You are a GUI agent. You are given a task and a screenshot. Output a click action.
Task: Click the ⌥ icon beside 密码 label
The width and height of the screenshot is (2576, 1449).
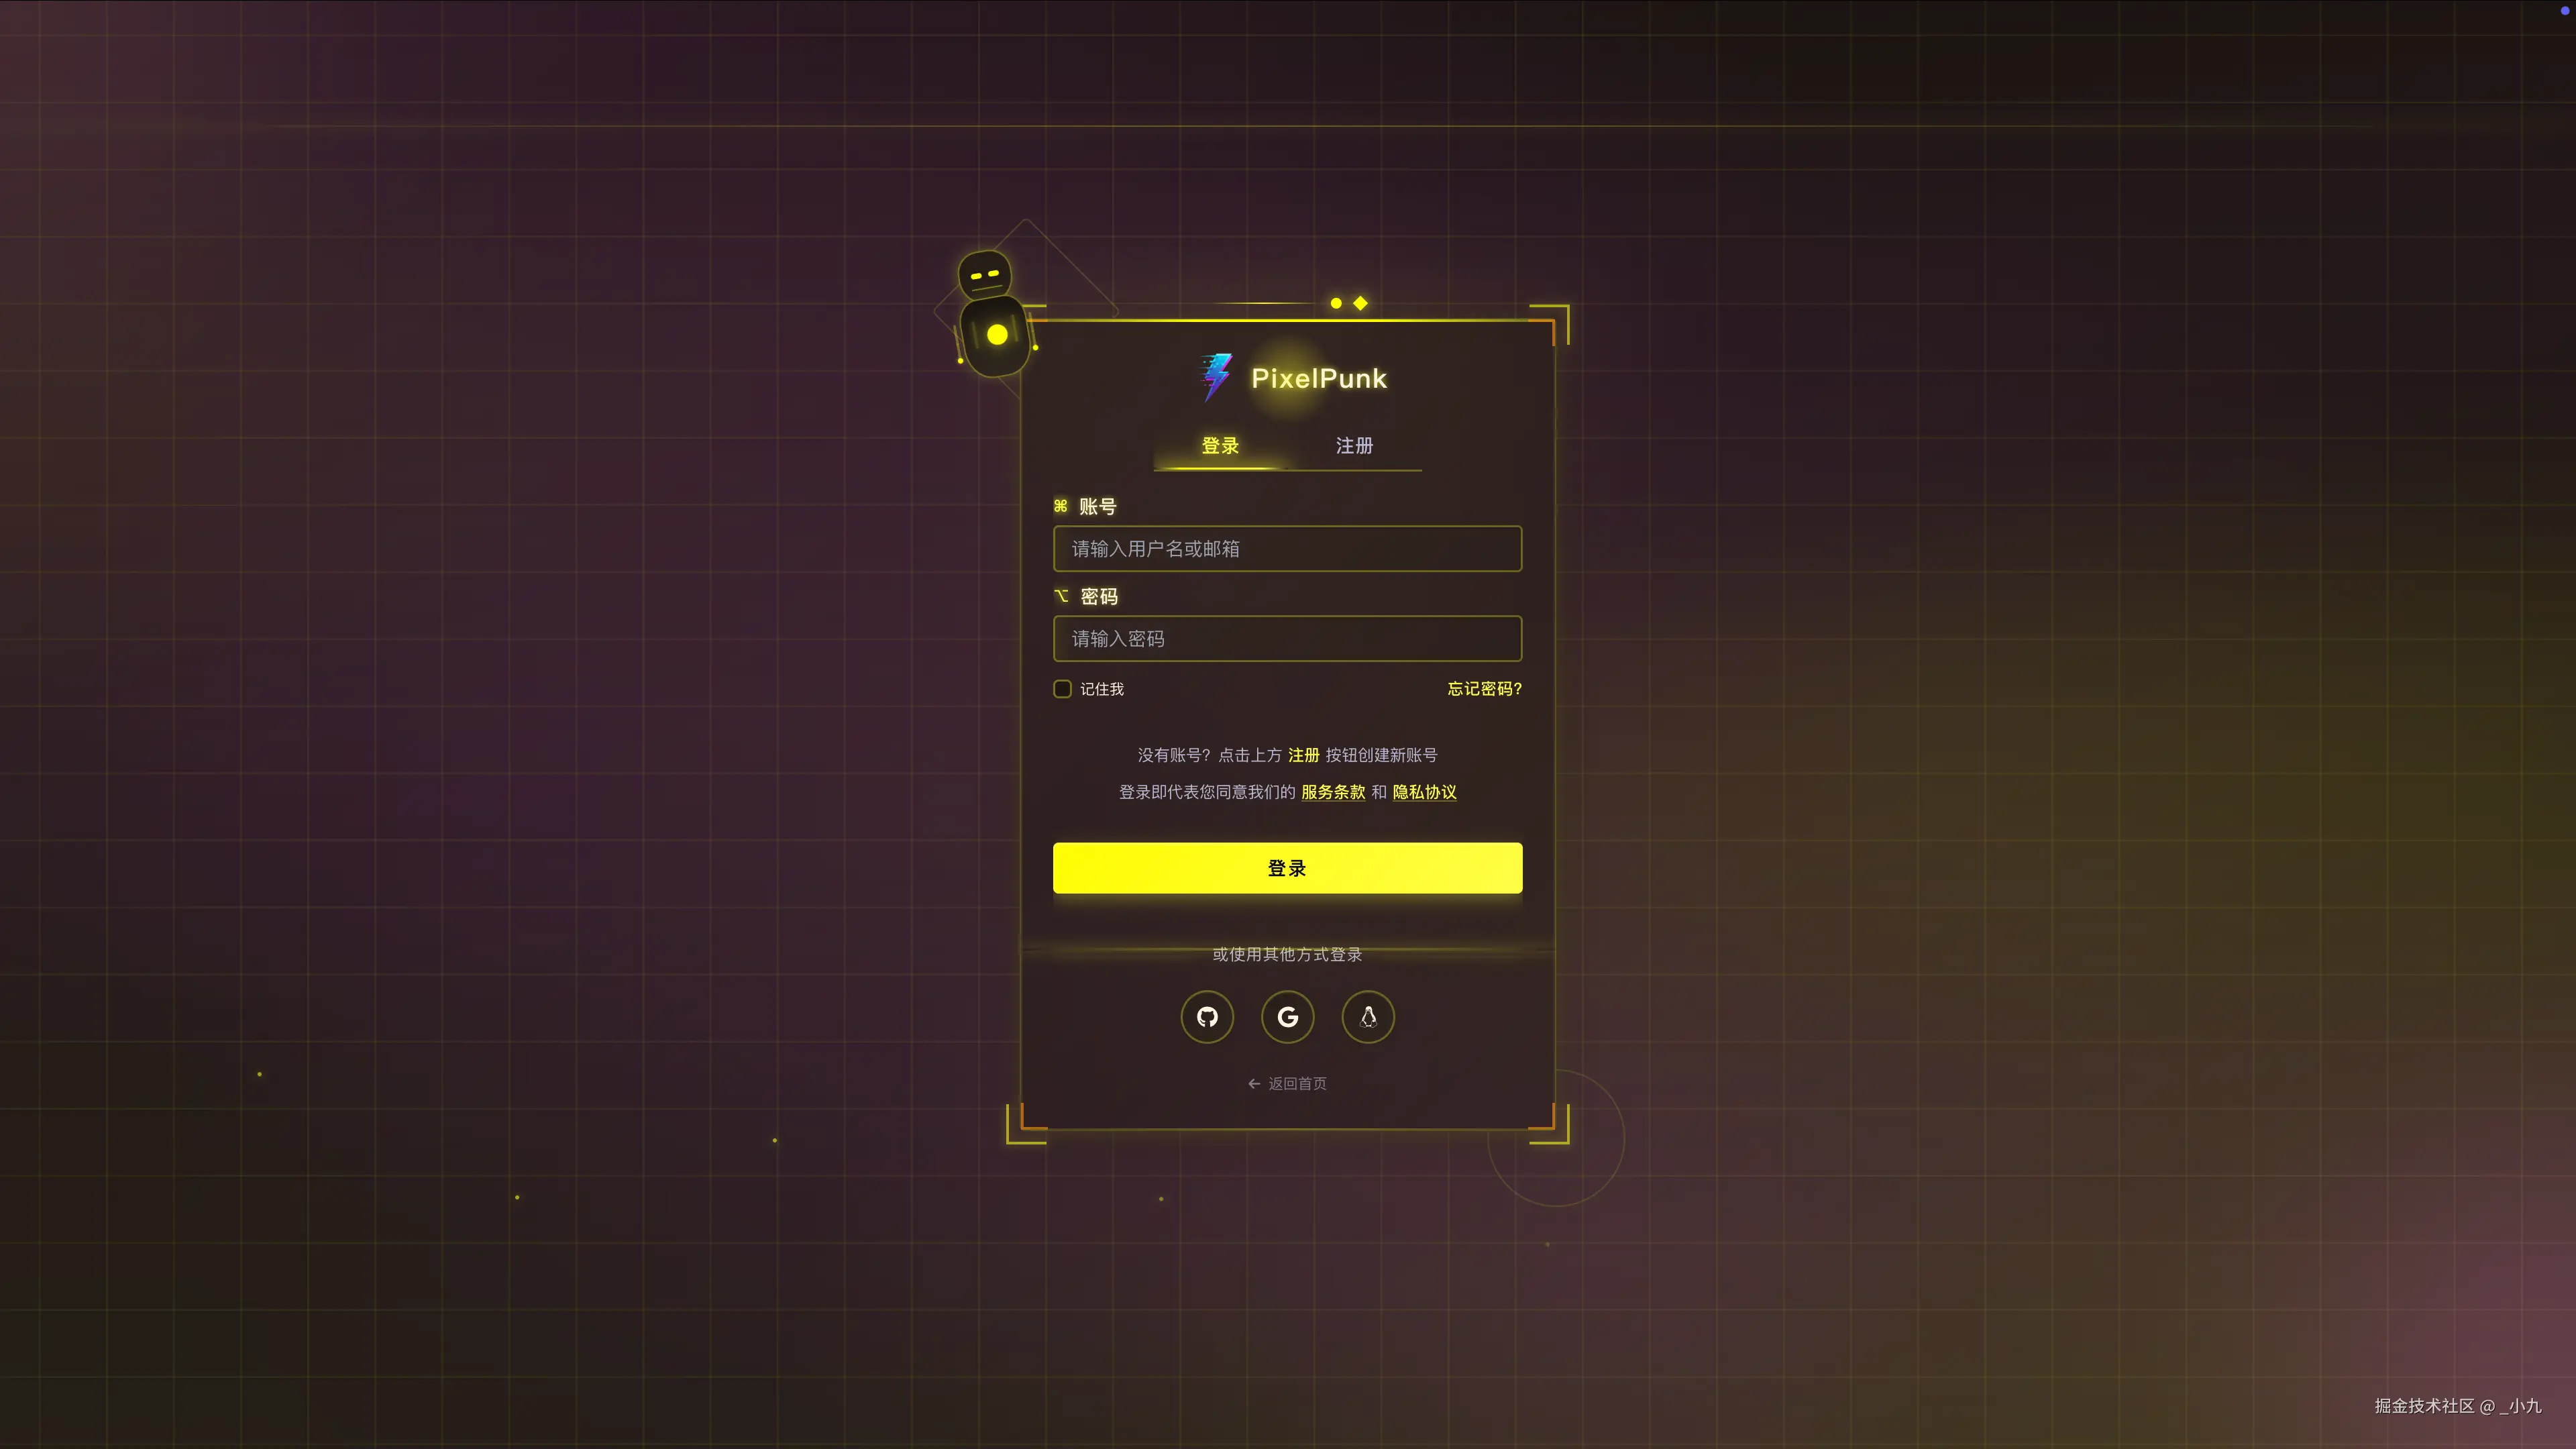(x=1062, y=596)
